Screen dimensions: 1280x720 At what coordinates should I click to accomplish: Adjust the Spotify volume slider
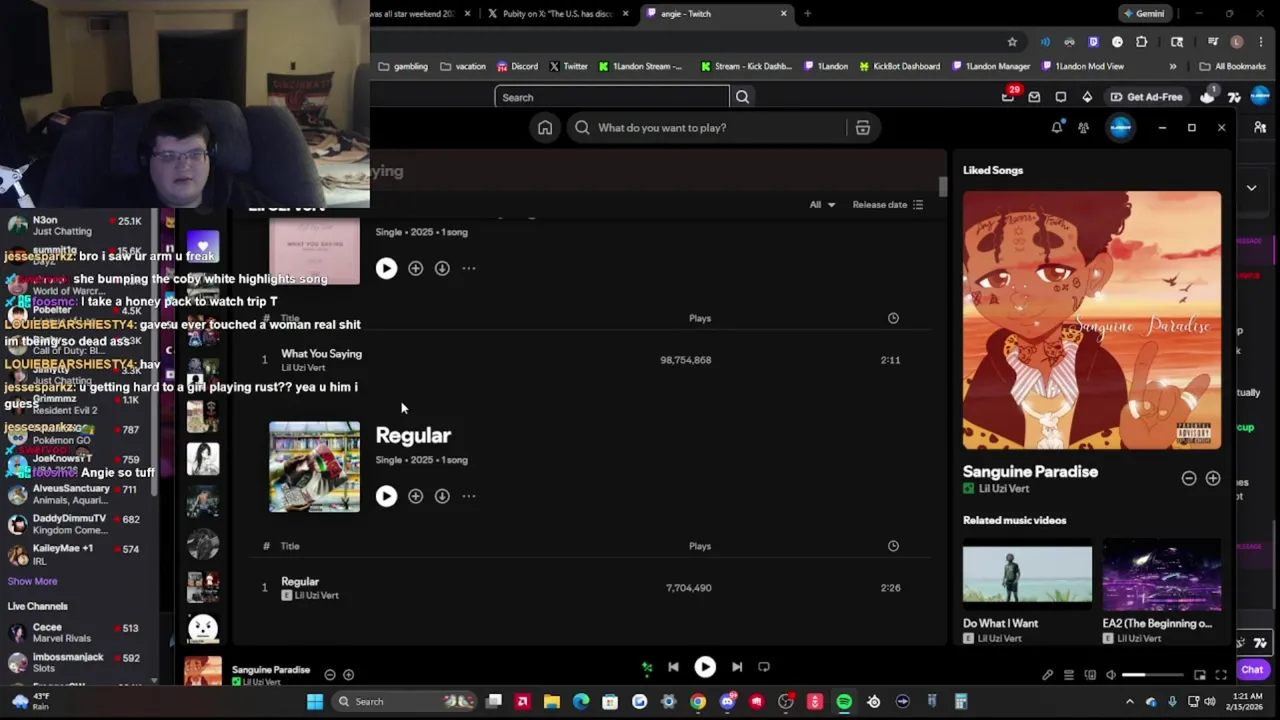point(1152,675)
